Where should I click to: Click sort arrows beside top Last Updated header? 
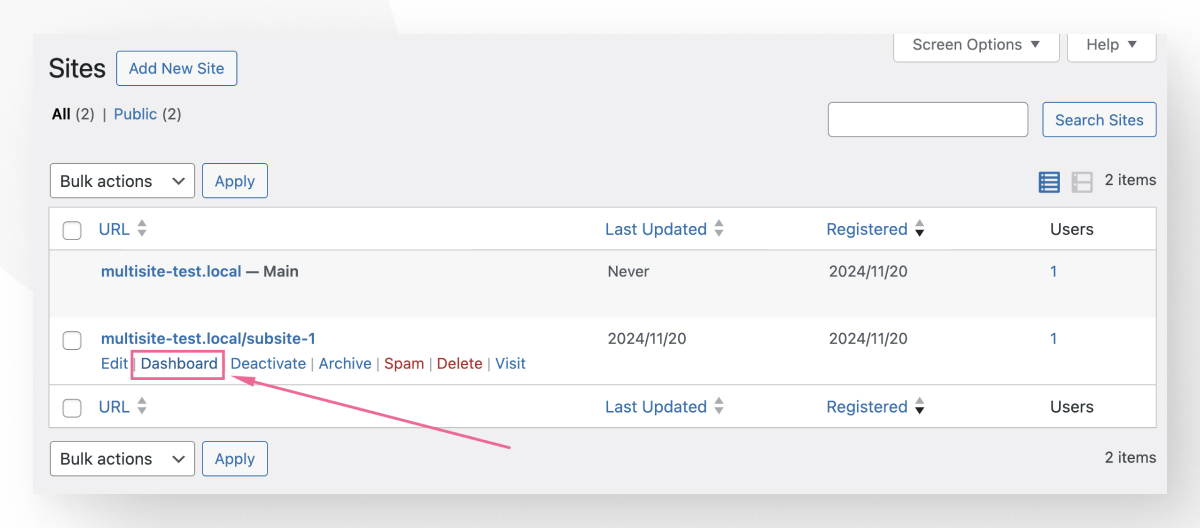(x=719, y=229)
